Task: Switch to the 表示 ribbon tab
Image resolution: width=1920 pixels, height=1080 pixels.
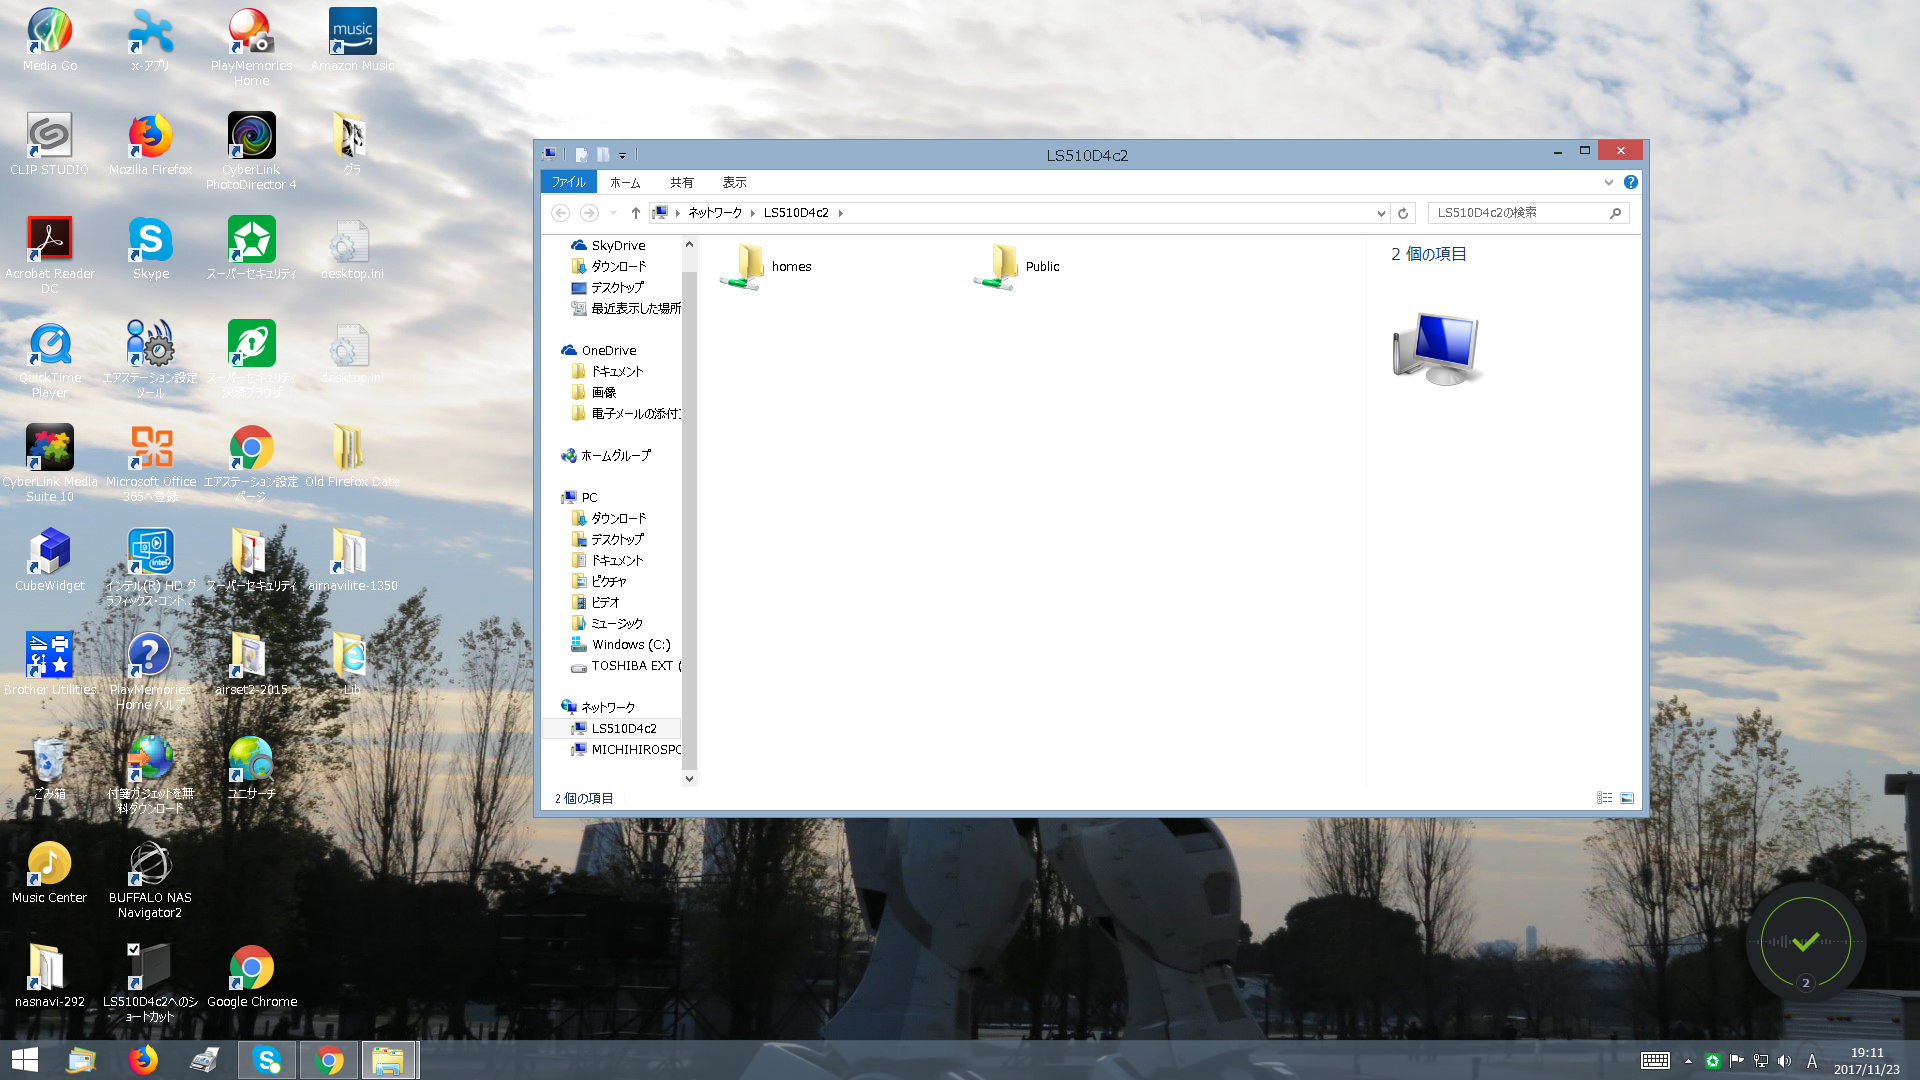Action: click(734, 182)
